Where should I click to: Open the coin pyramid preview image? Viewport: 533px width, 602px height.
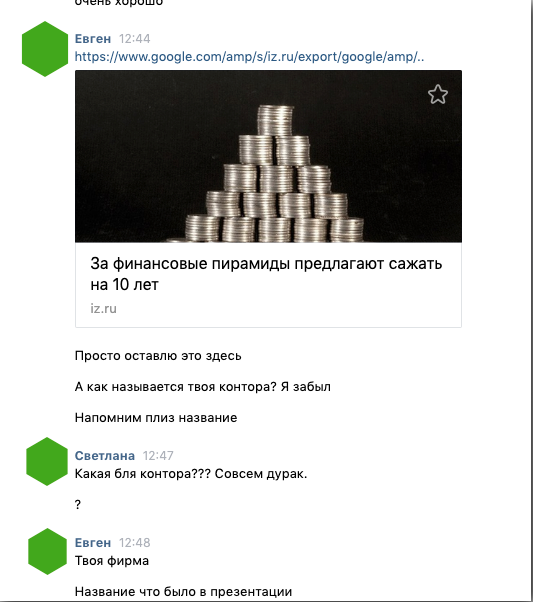tap(268, 156)
